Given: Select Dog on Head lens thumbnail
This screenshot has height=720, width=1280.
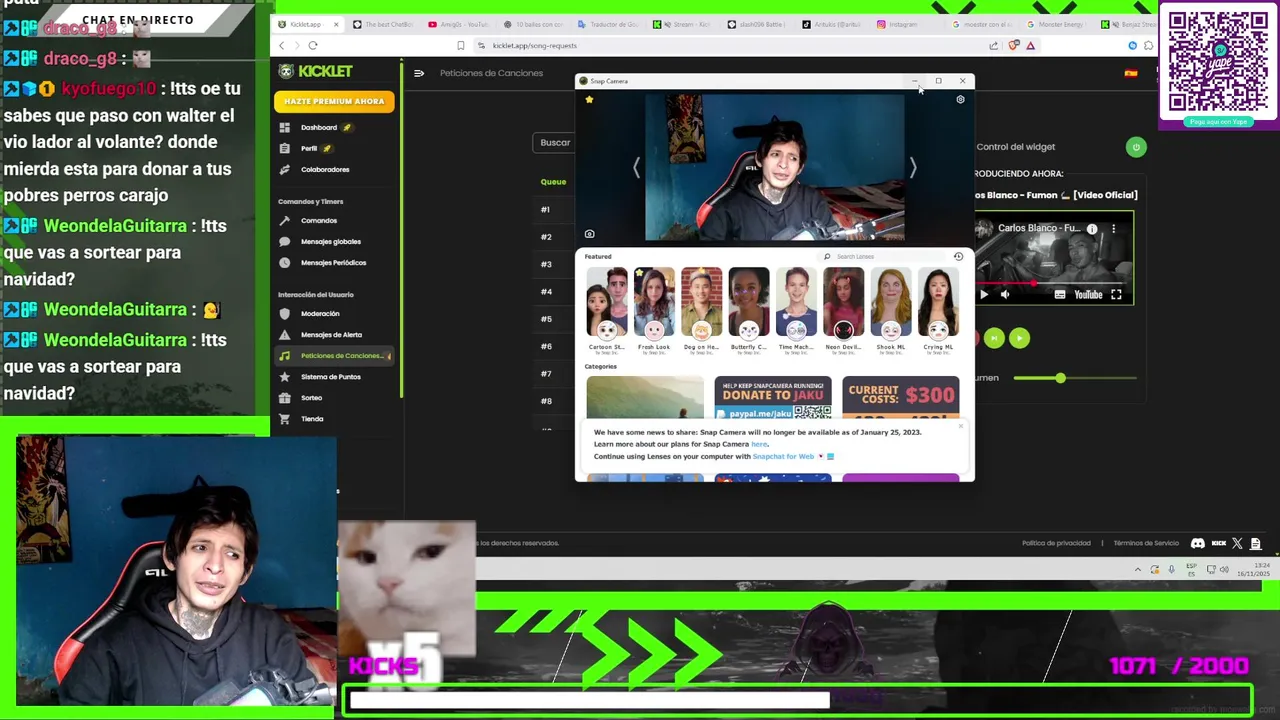Looking at the screenshot, I should (701, 303).
